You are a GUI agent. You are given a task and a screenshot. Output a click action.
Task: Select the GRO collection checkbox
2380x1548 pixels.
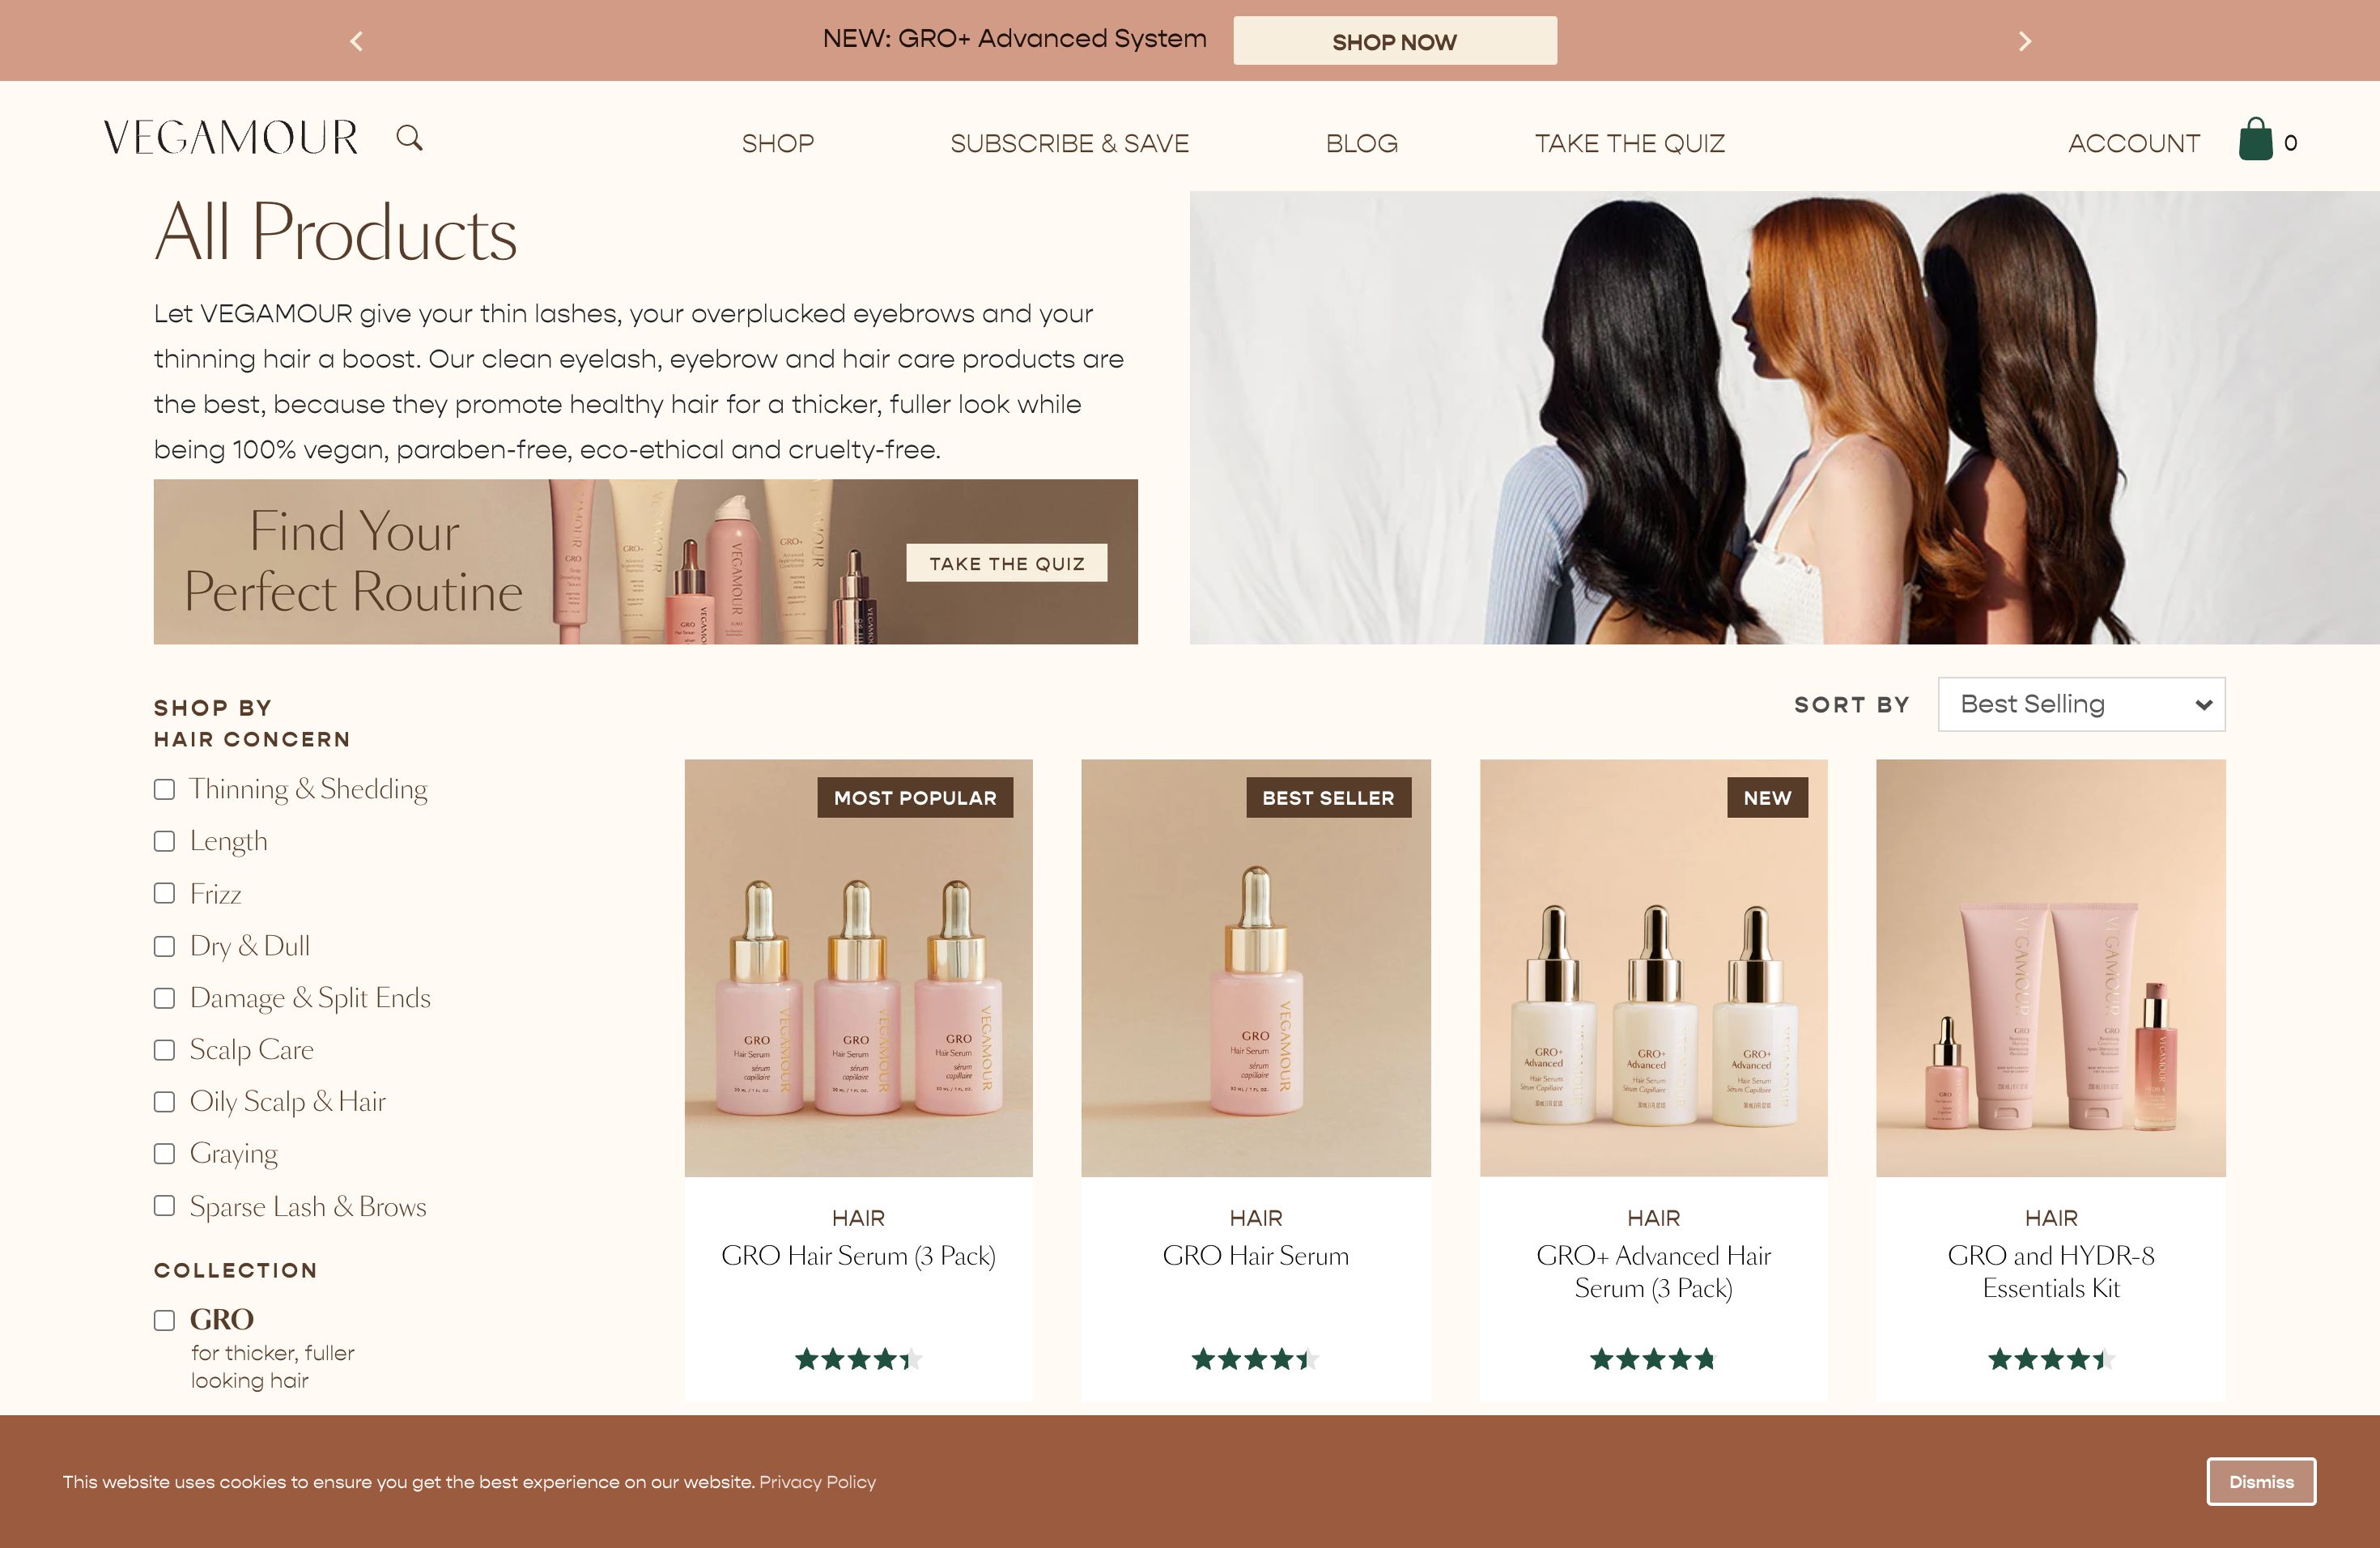pyautogui.click(x=164, y=1320)
